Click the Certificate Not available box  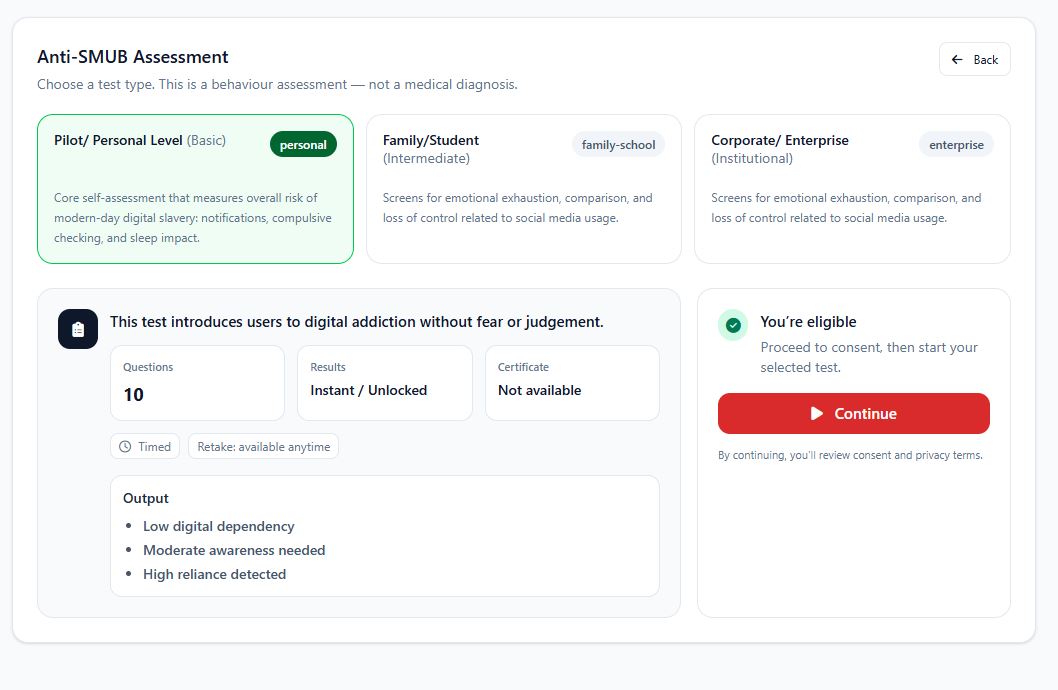pyautogui.click(x=572, y=383)
